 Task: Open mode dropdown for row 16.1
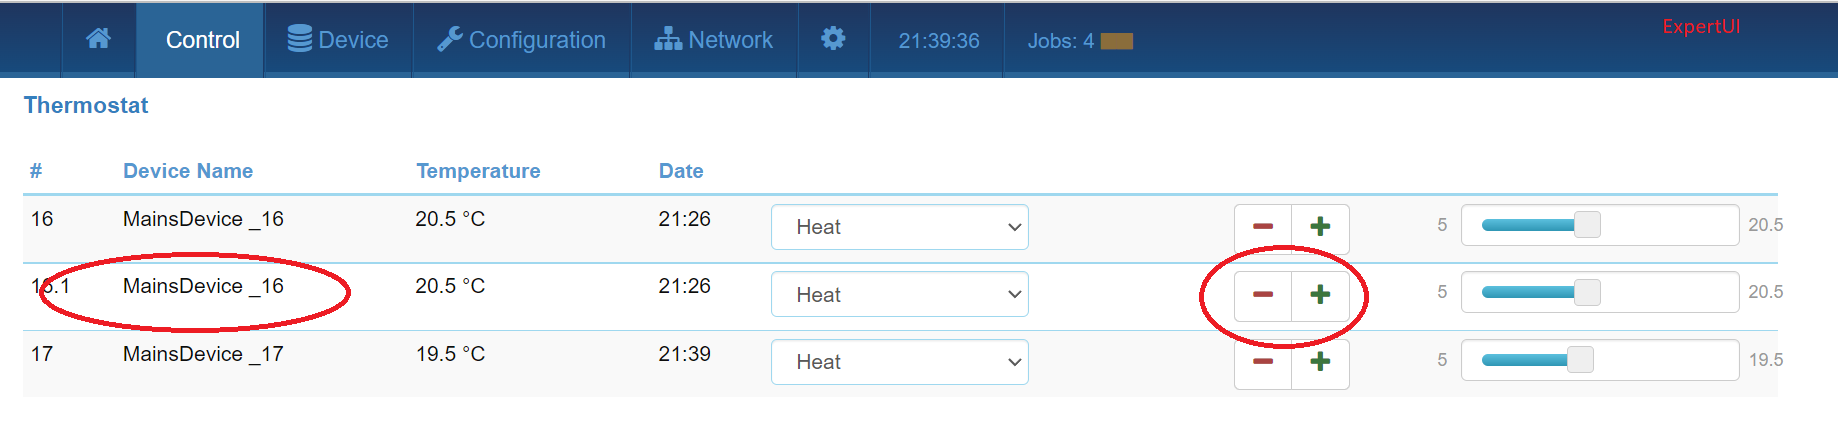[x=899, y=295]
